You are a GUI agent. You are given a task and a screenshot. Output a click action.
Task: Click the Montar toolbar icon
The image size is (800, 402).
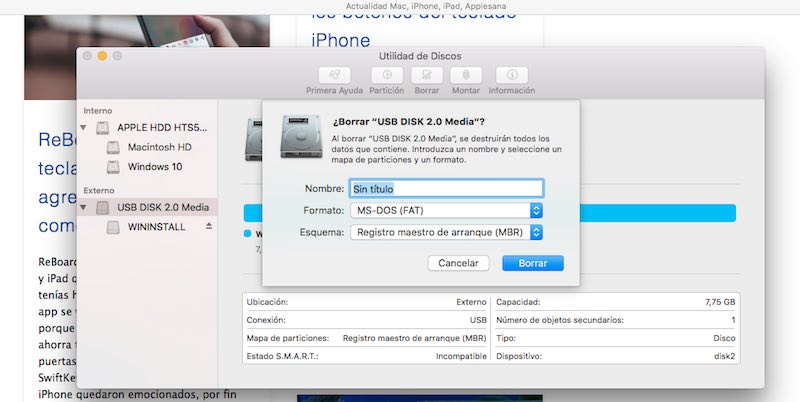(466, 76)
